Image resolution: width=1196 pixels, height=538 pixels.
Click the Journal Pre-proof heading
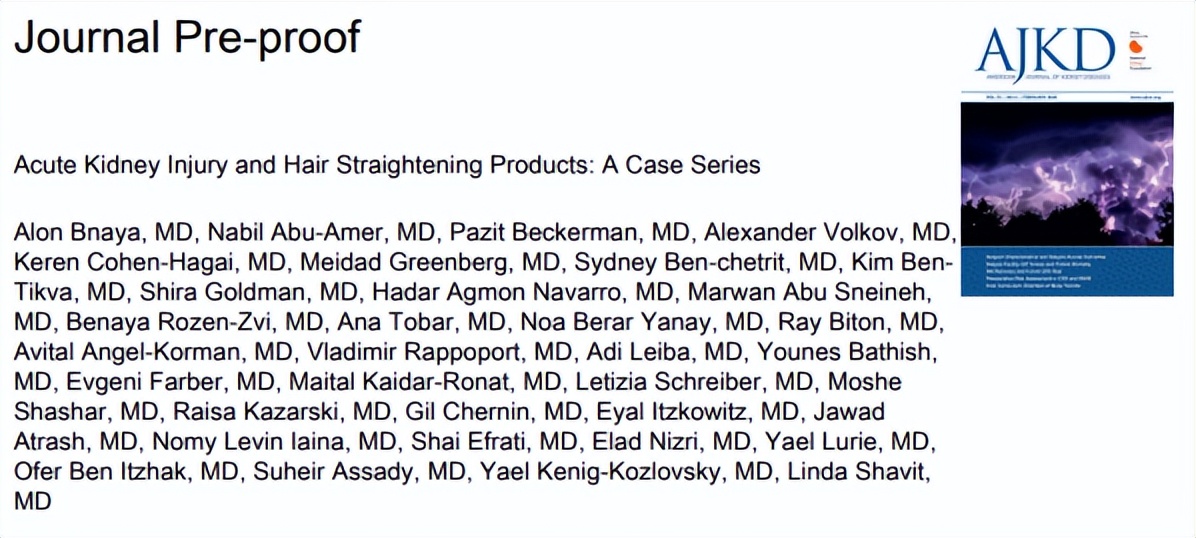[186, 37]
